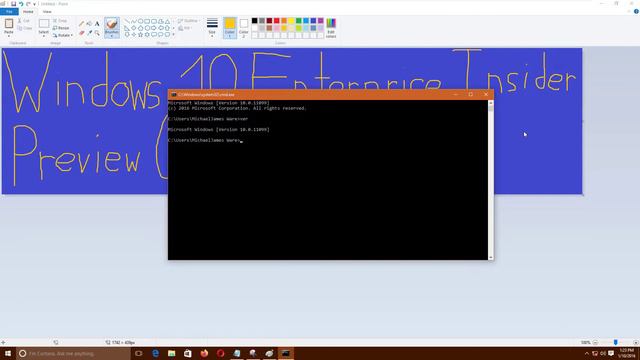Select the Pencil tool in Paint
Image resolution: width=640 pixels, height=360 pixels.
click(82, 24)
